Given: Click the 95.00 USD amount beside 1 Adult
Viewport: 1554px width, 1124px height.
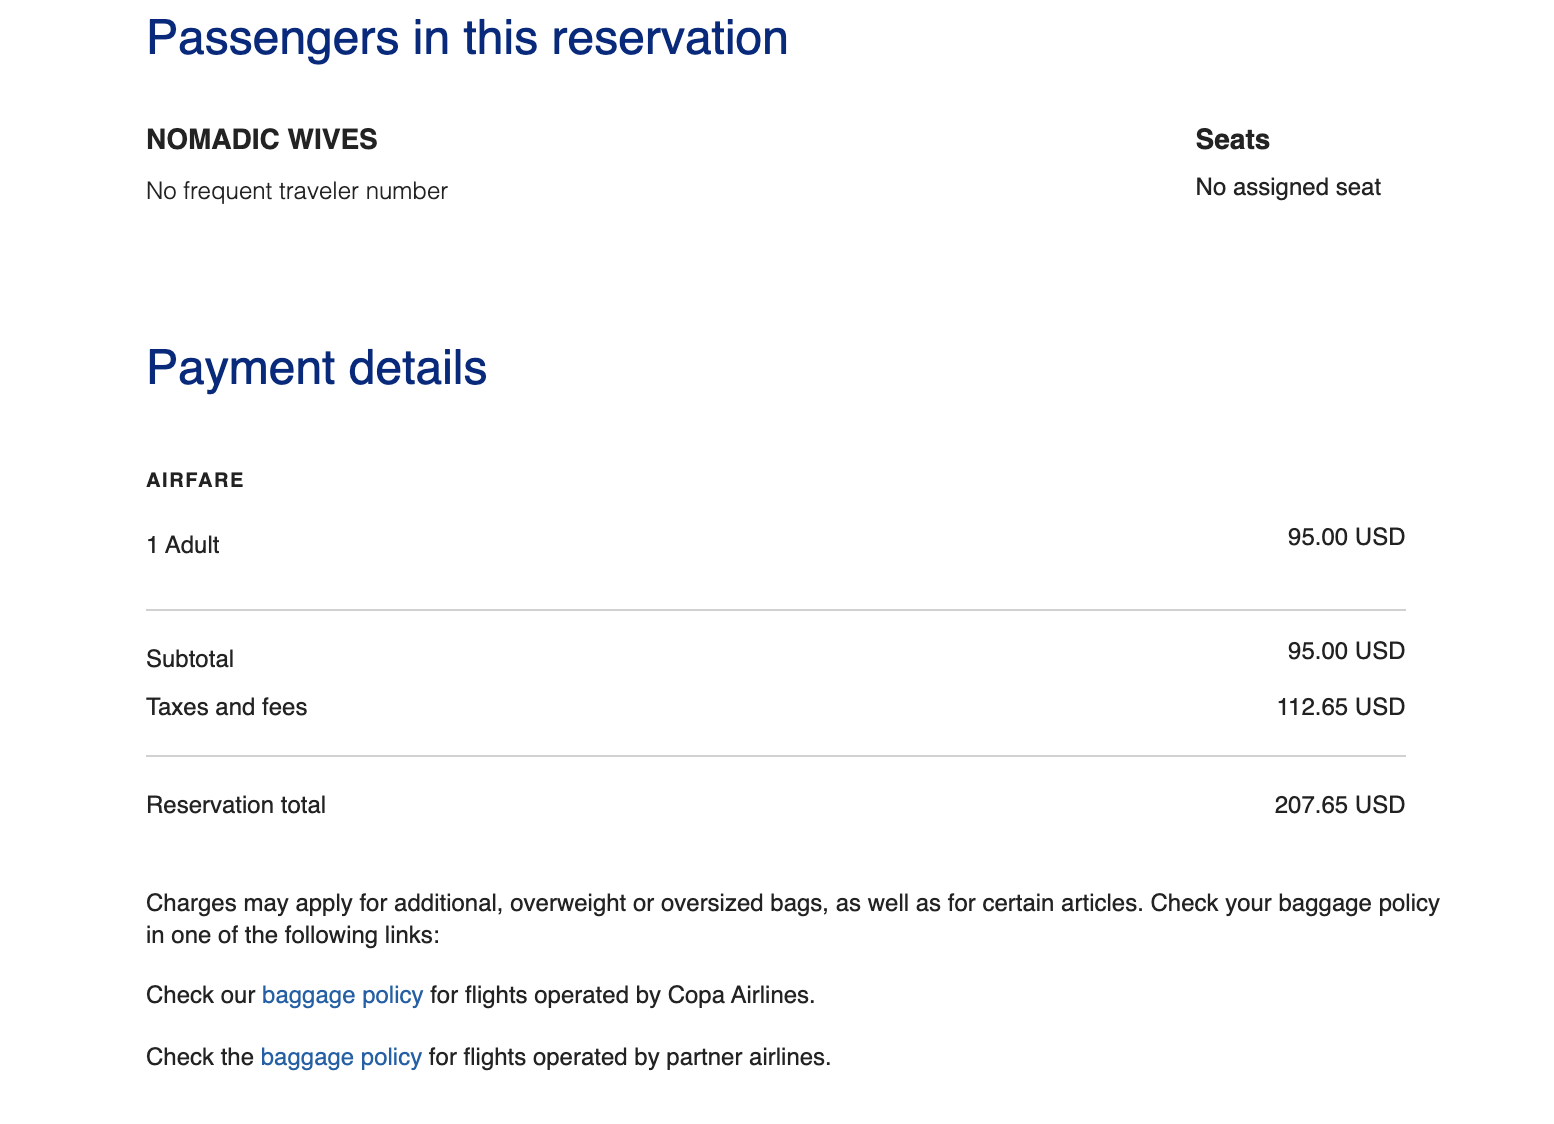Looking at the screenshot, I should click(1346, 537).
